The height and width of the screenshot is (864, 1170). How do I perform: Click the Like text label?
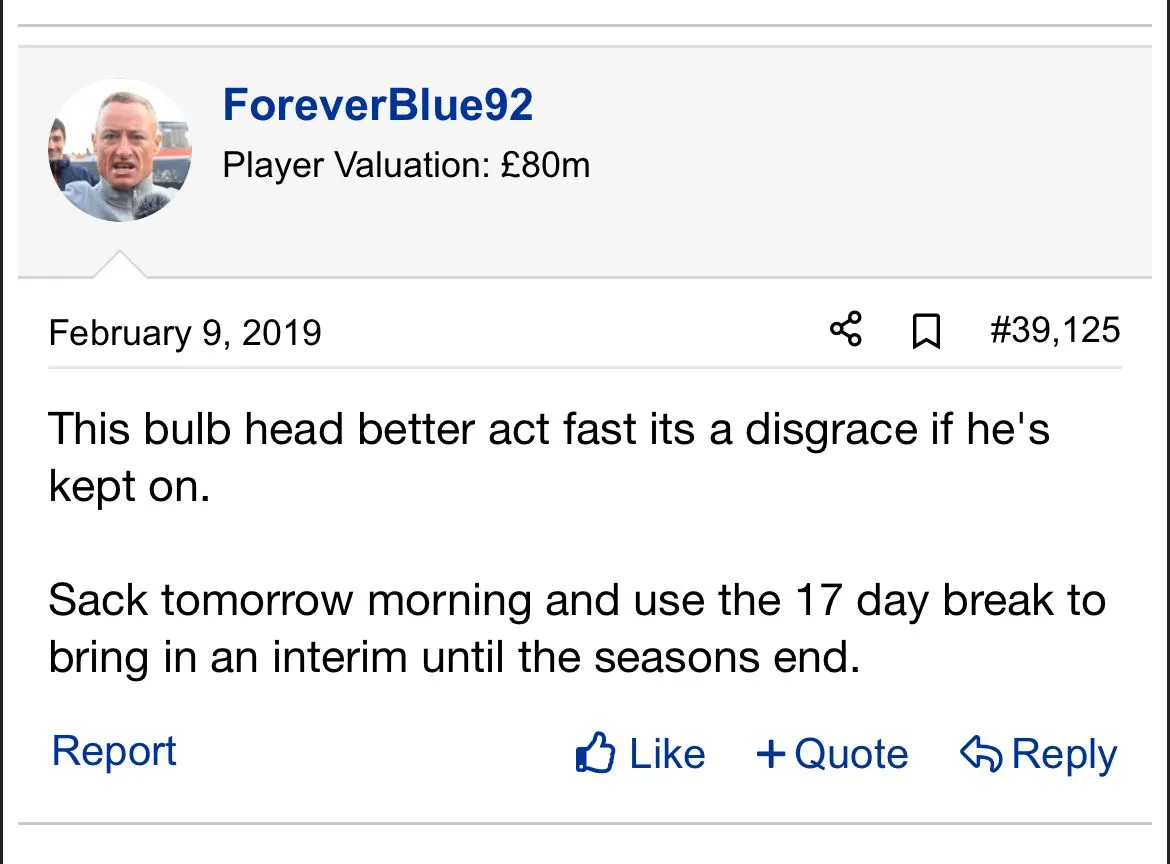click(x=667, y=754)
